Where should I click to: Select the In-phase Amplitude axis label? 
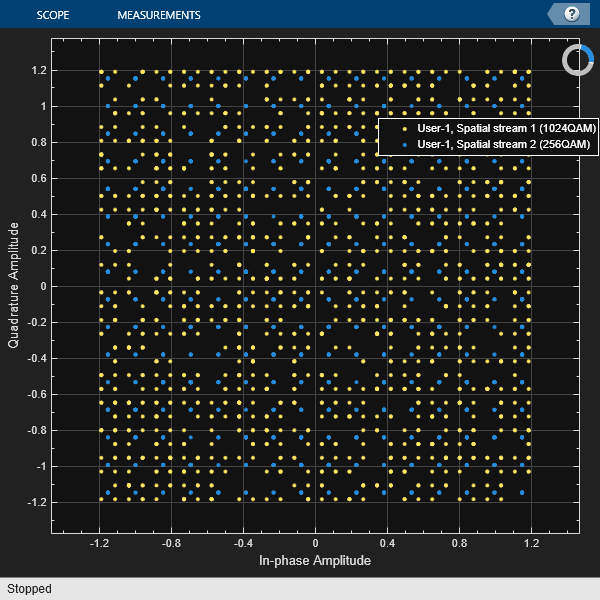coord(315,562)
